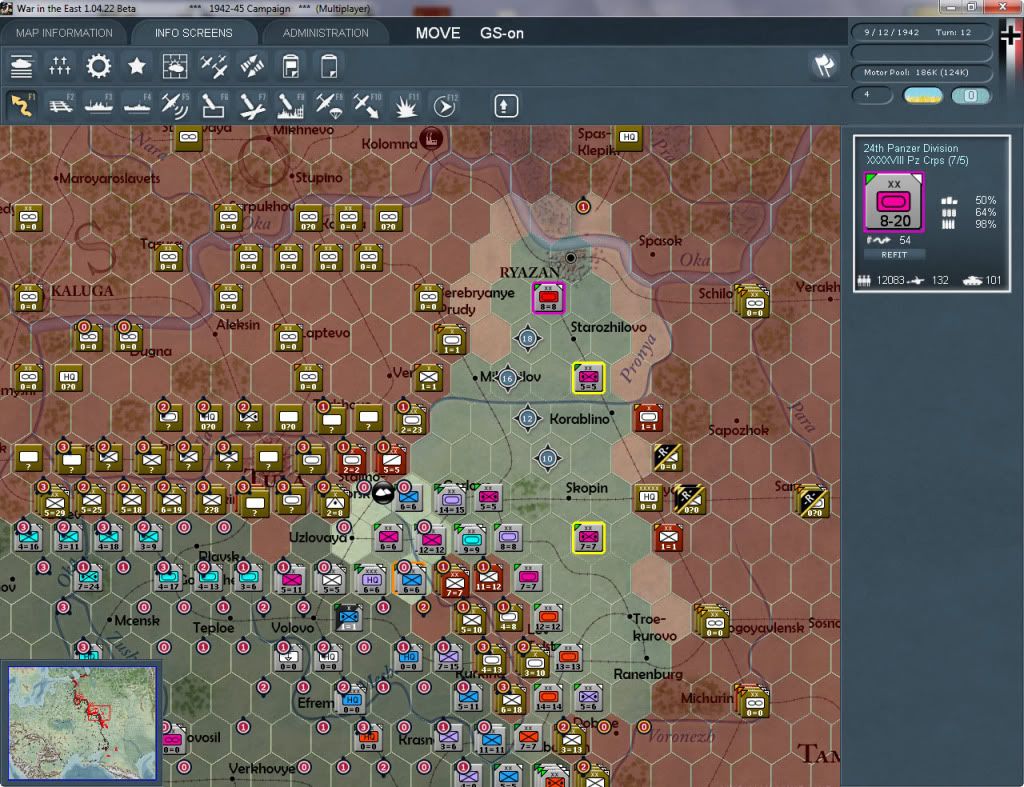1024x787 pixels.
Task: Open the blank clipboard report icon
Action: coord(329,66)
